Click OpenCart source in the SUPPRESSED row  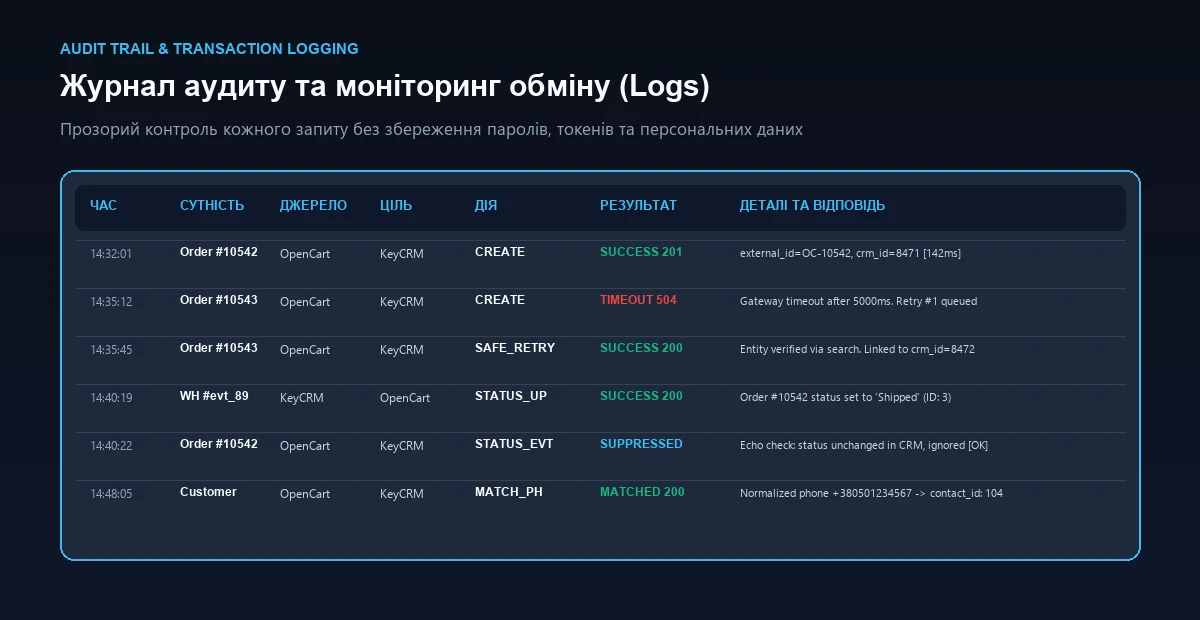pos(305,446)
